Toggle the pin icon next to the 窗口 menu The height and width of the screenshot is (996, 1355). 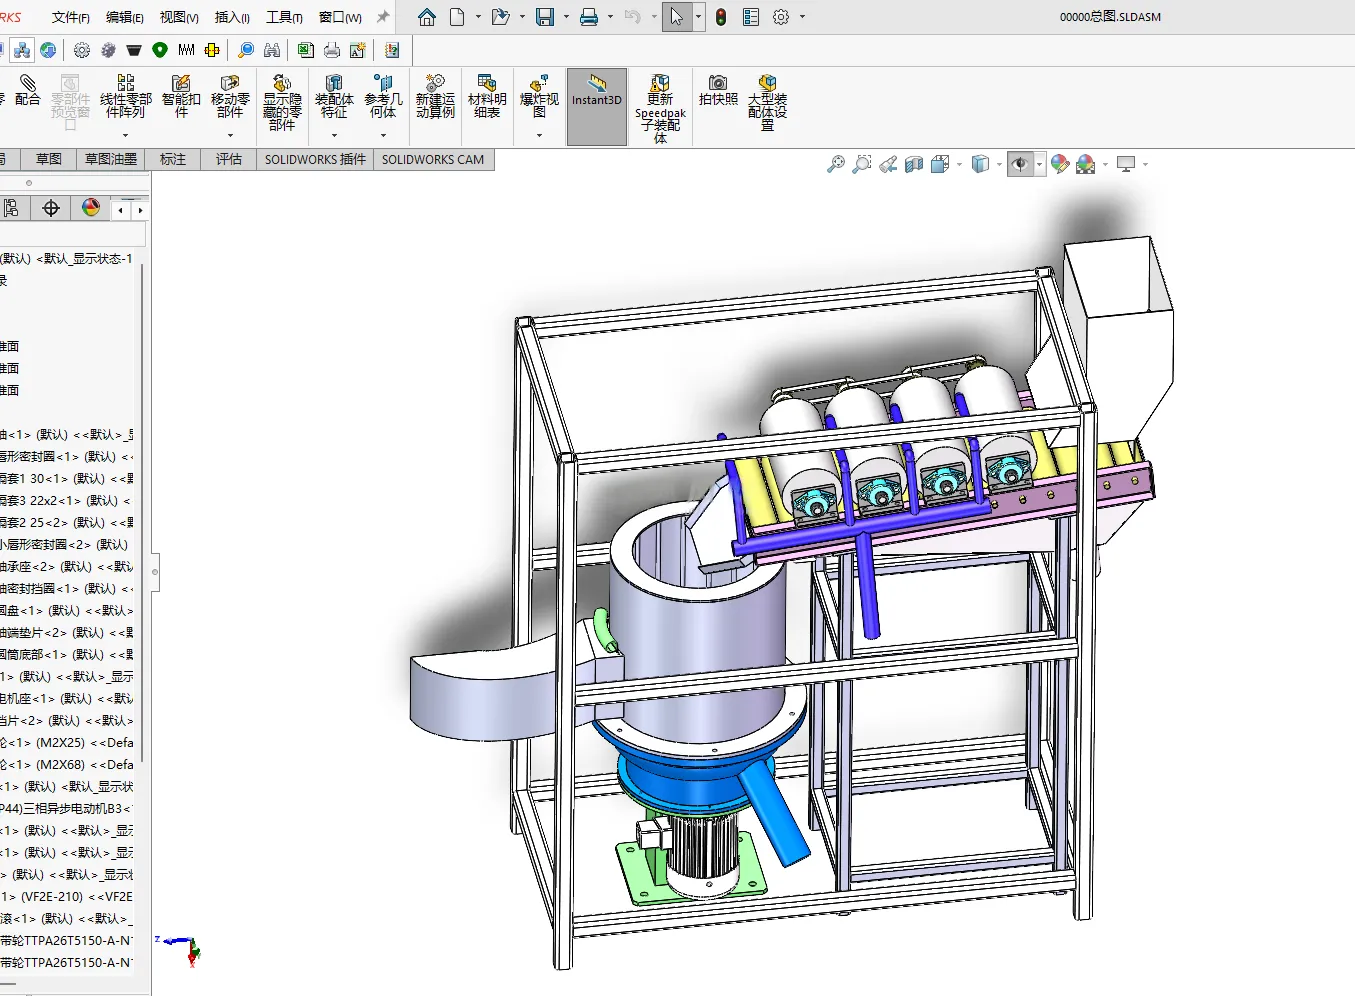tap(382, 17)
